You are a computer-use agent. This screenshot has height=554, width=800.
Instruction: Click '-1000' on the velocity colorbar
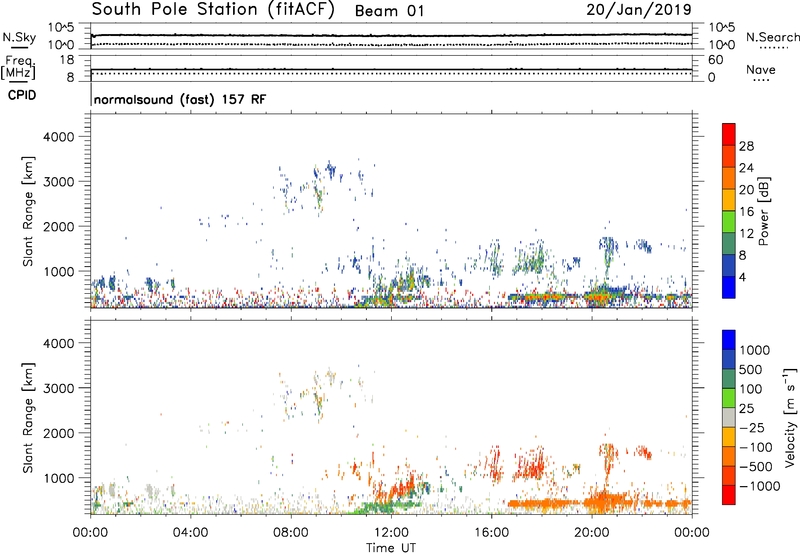coord(759,486)
